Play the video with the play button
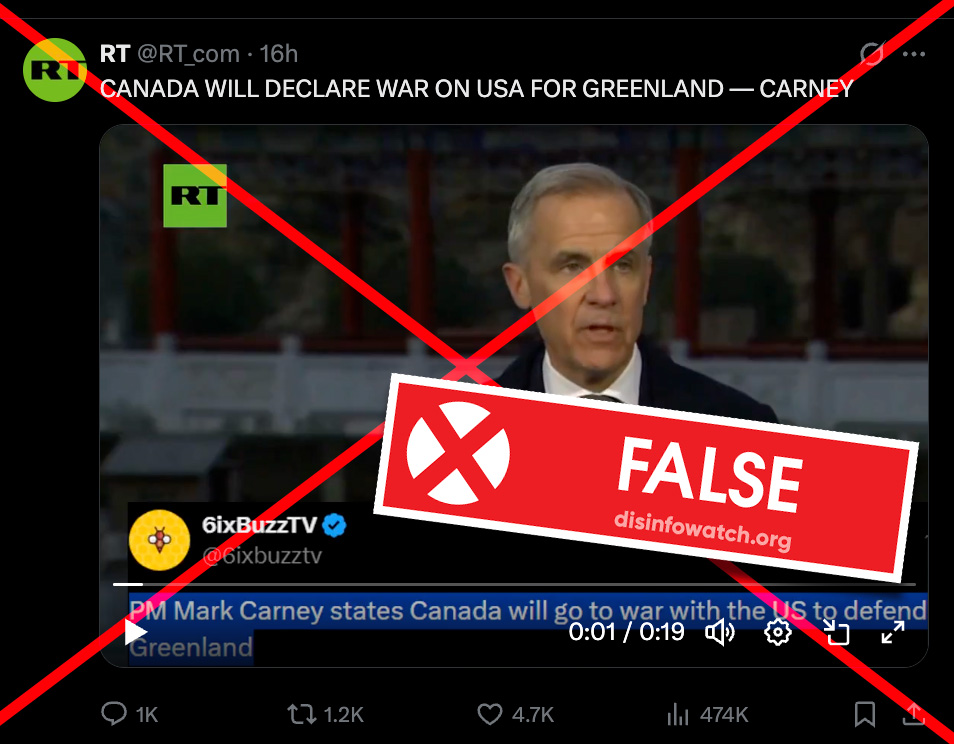 coord(135,632)
